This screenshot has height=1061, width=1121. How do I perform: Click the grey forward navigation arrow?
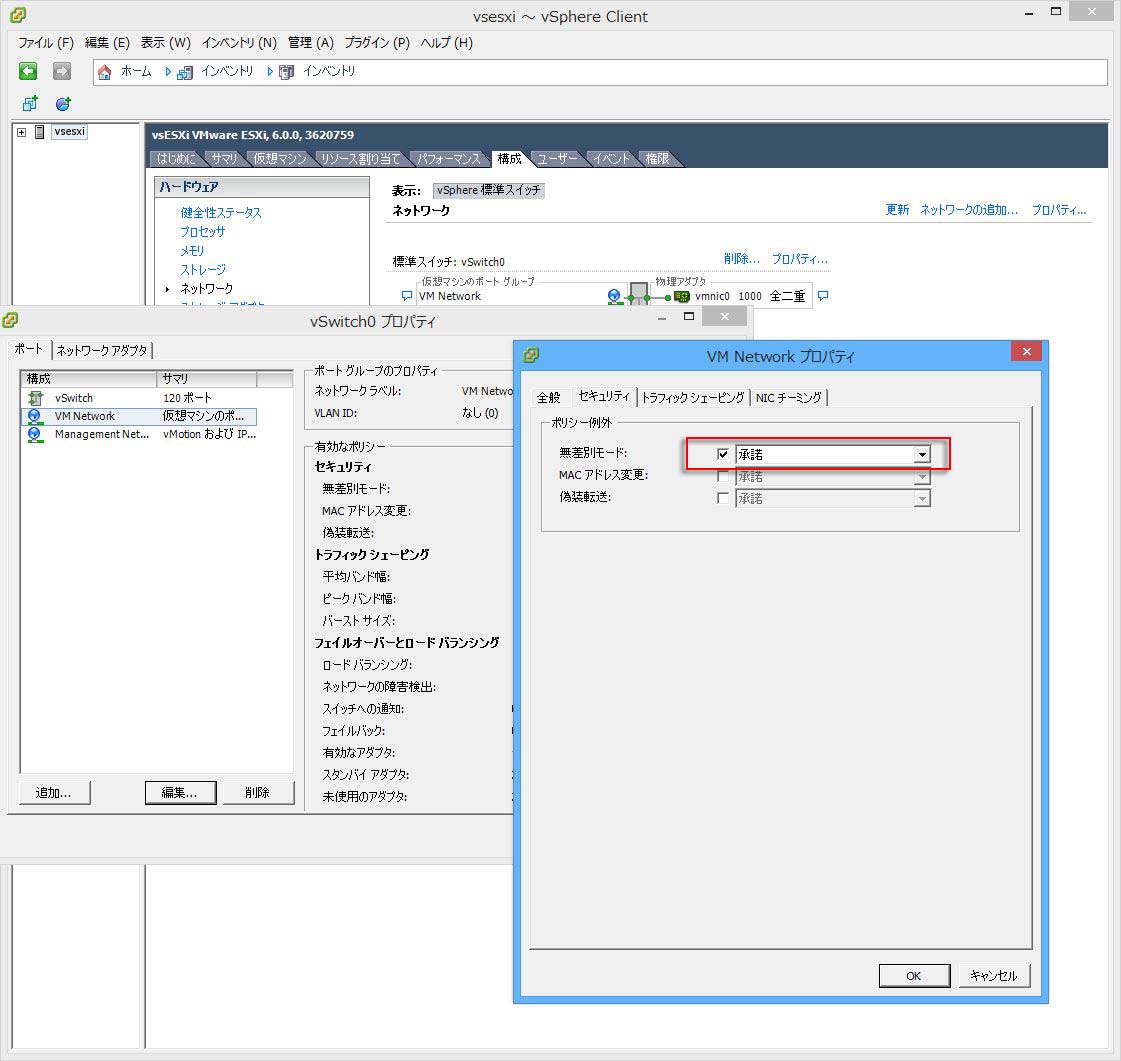(62, 71)
